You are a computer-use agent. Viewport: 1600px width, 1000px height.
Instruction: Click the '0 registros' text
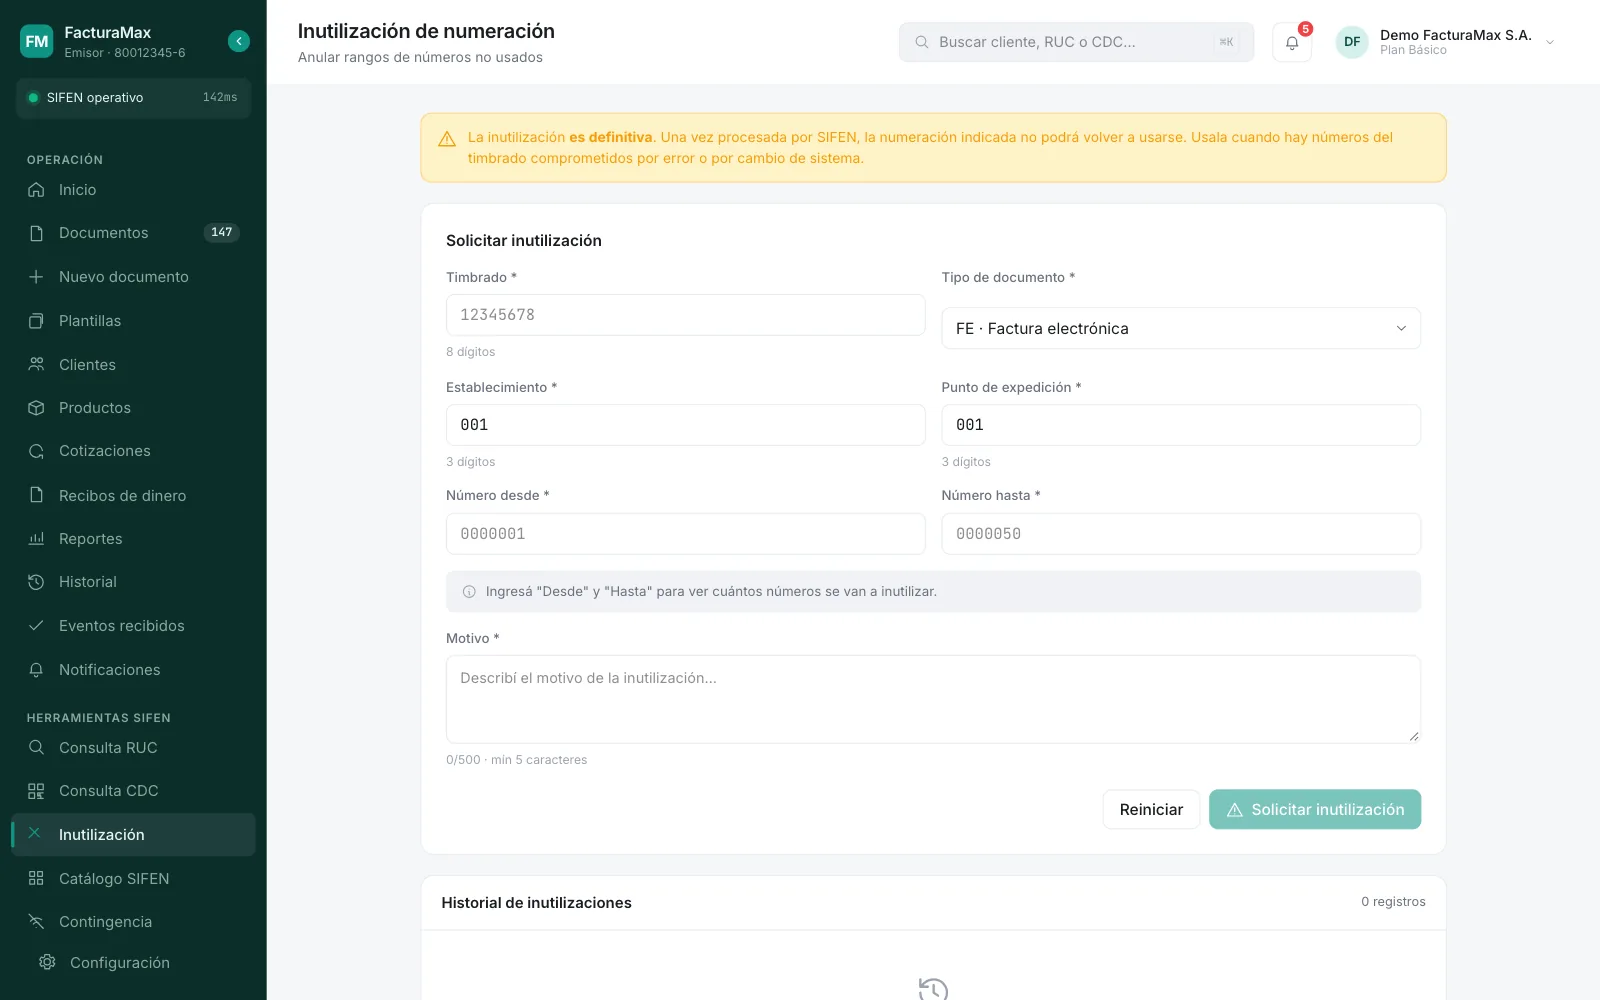(1393, 902)
